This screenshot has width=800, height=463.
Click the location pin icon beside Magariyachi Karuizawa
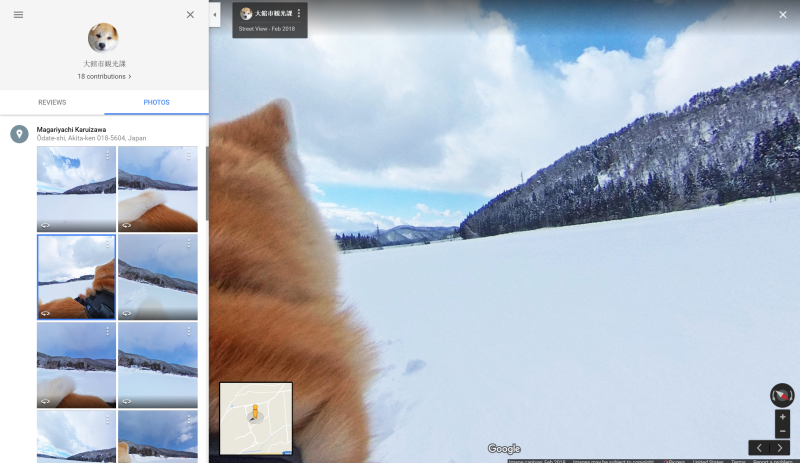(x=19, y=134)
